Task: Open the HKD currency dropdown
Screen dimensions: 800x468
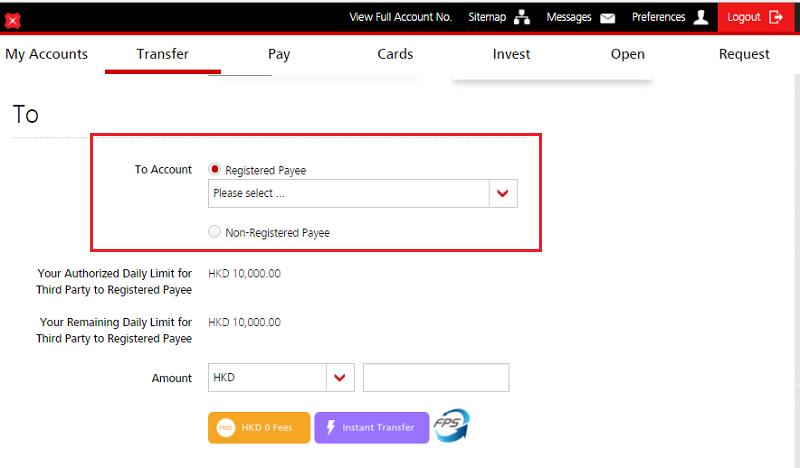Action: (268, 377)
